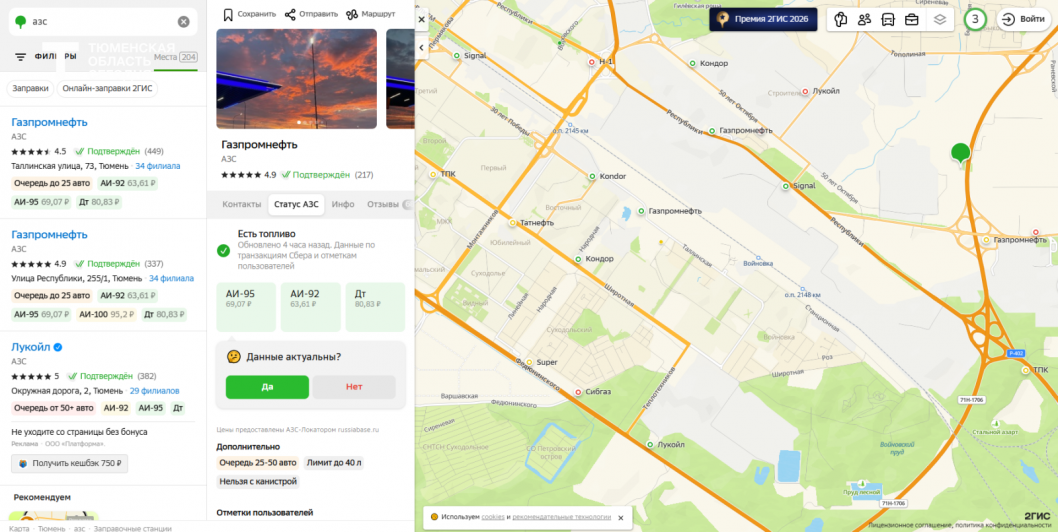Share the station using Отправить
The image size is (1058, 532).
(309, 14)
